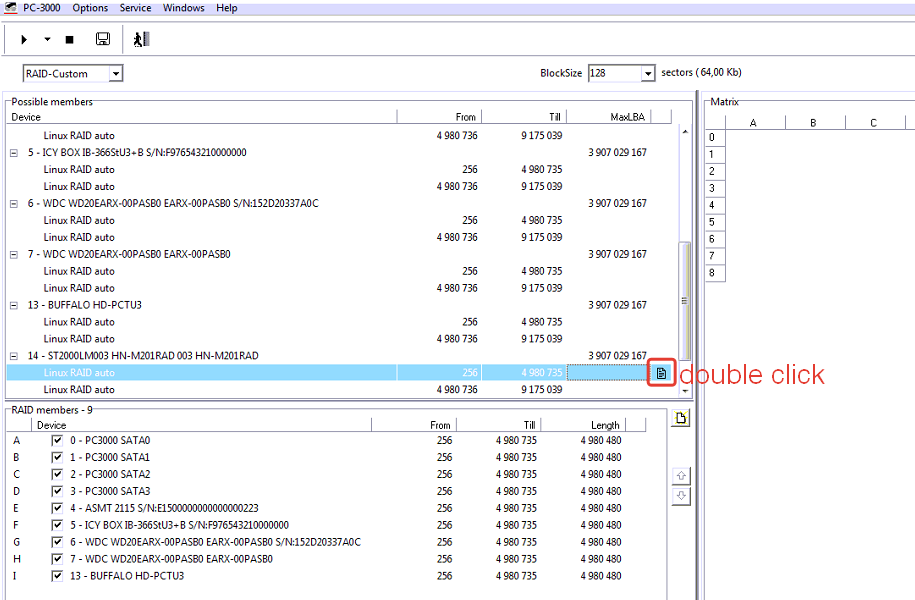Click the From column header in RAID members
This screenshot has height=600, width=915.
coord(414,425)
